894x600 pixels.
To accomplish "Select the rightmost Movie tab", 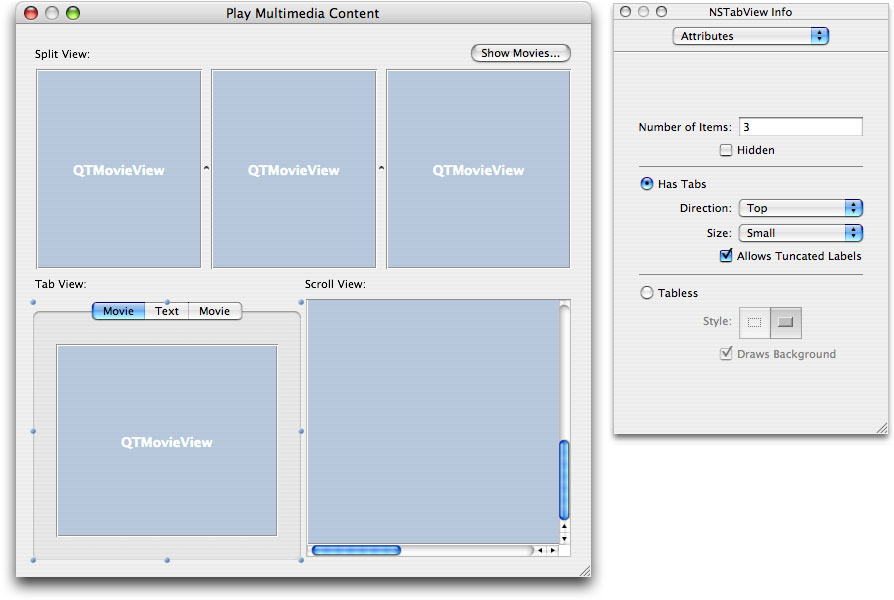I will tap(214, 311).
